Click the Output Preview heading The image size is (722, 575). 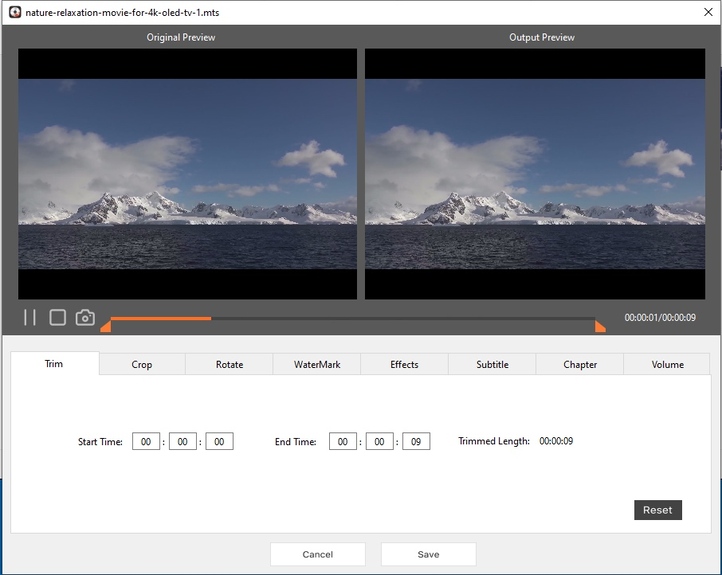coord(542,37)
